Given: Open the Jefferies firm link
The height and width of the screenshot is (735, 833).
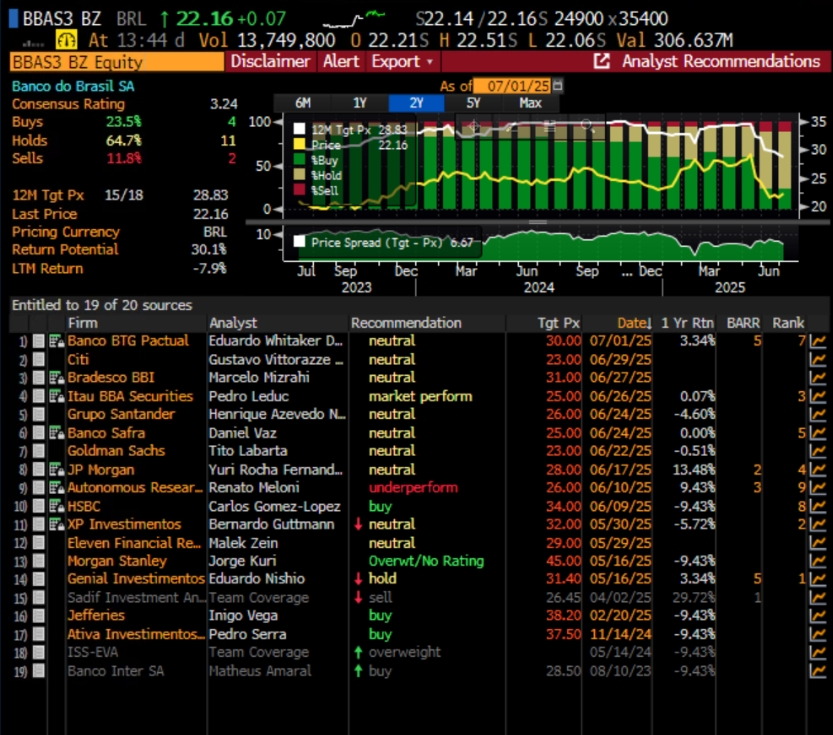Looking at the screenshot, I should coord(96,616).
